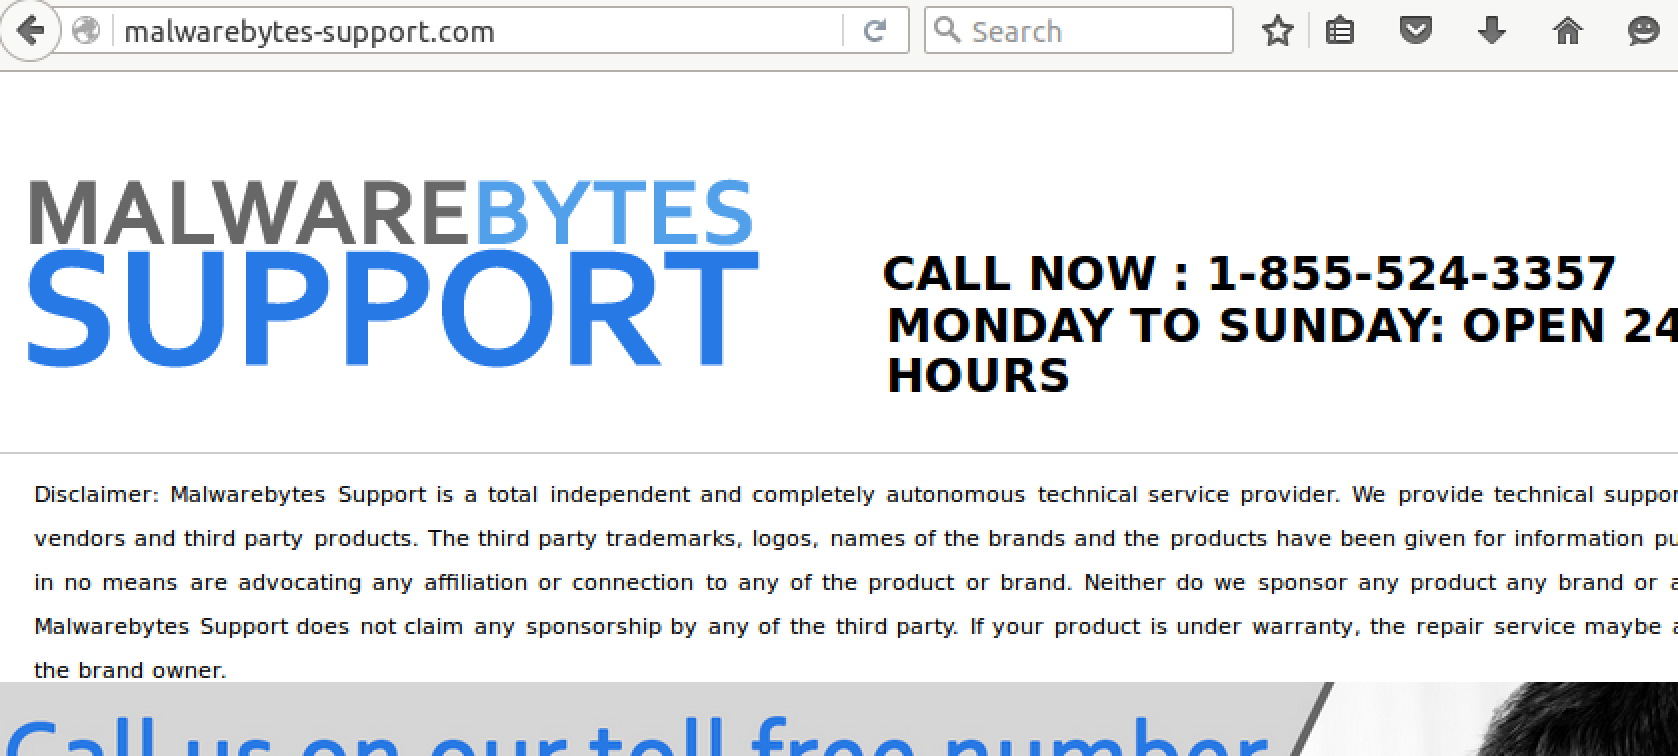Show bookmarks list icon
Image resolution: width=1678 pixels, height=756 pixels.
[x=1339, y=31]
